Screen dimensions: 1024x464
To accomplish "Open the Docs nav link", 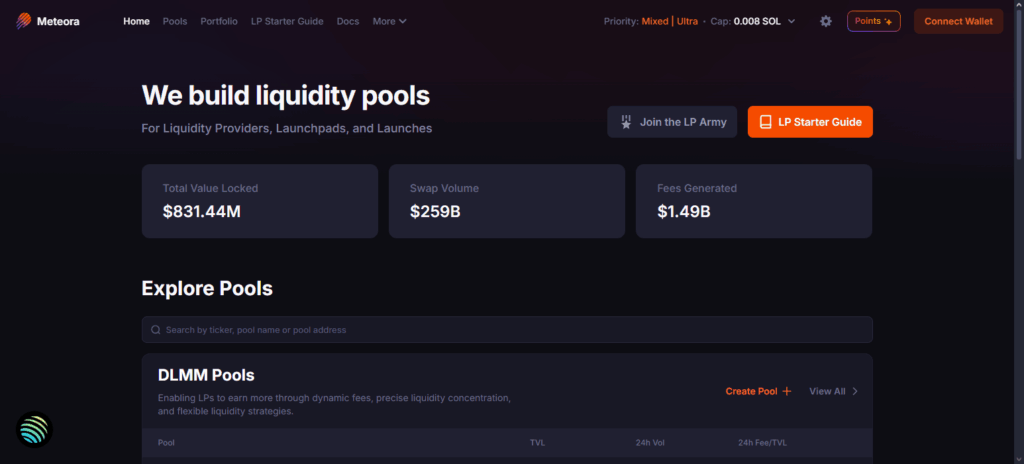I will coord(348,21).
